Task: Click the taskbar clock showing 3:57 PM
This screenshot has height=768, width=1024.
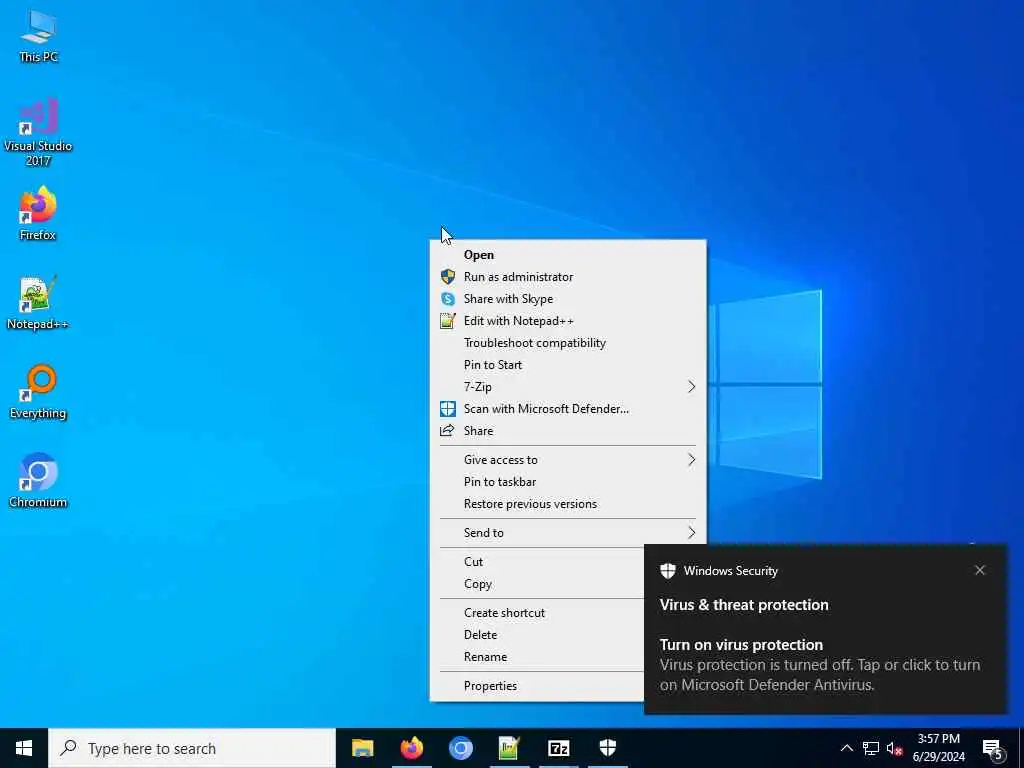Action: (938, 748)
